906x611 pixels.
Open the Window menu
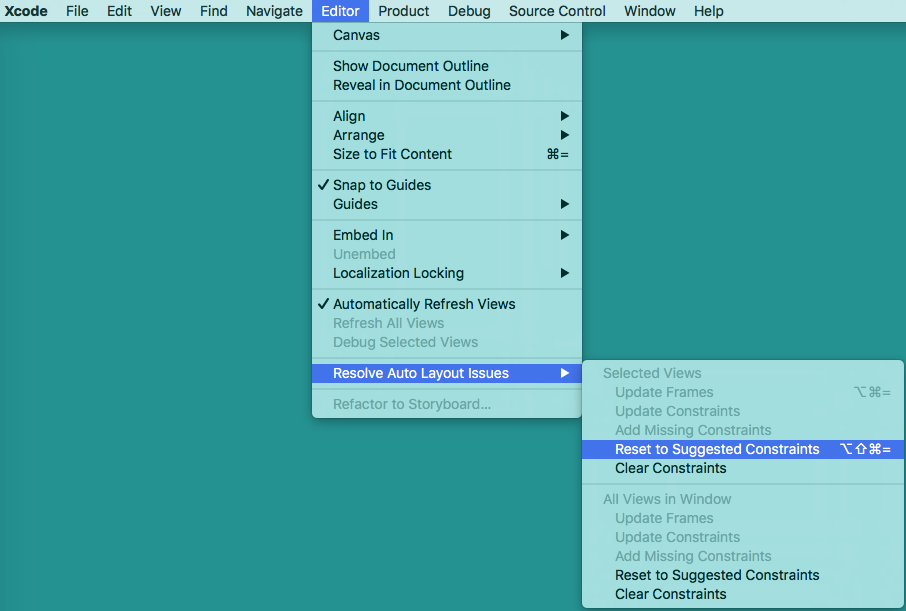click(x=649, y=11)
